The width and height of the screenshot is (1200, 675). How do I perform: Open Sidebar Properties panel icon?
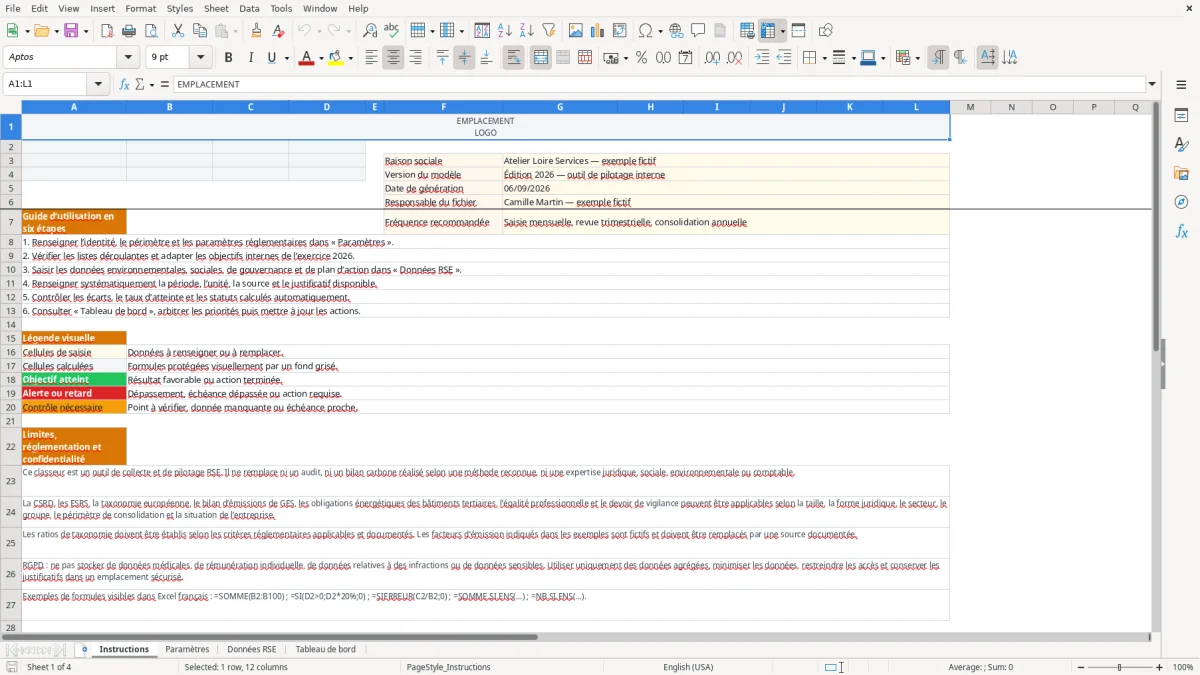(x=1181, y=116)
